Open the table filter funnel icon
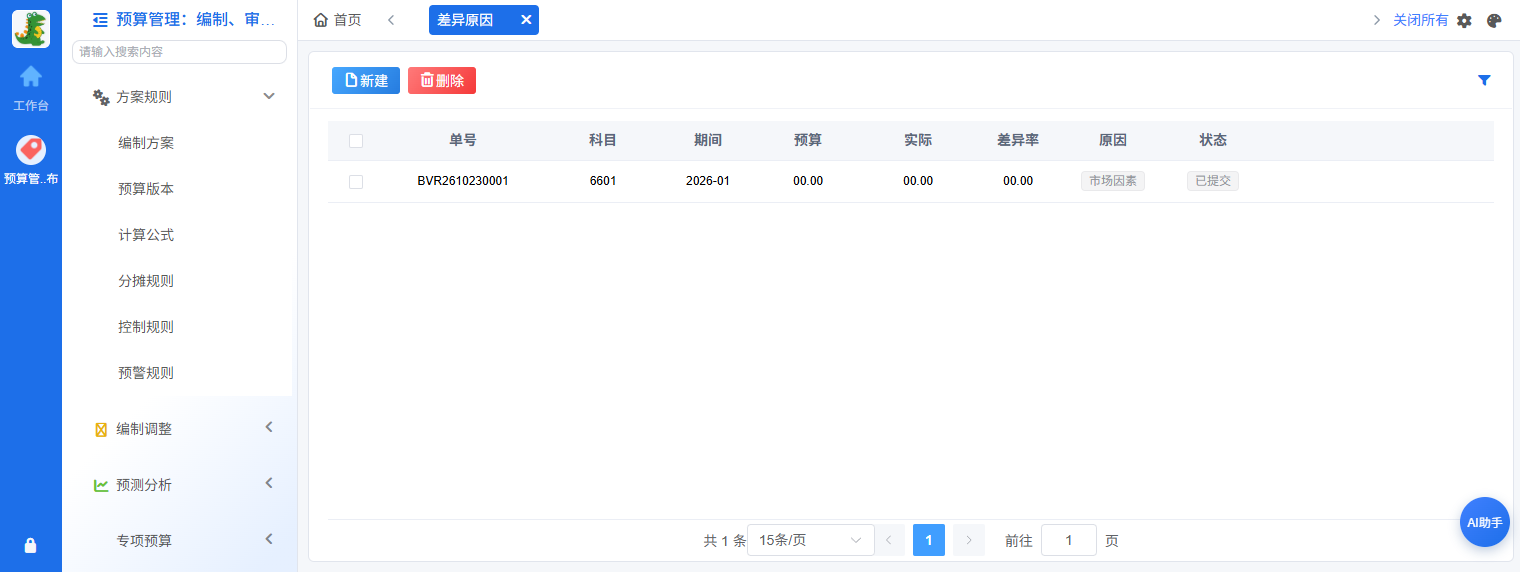 (x=1484, y=80)
